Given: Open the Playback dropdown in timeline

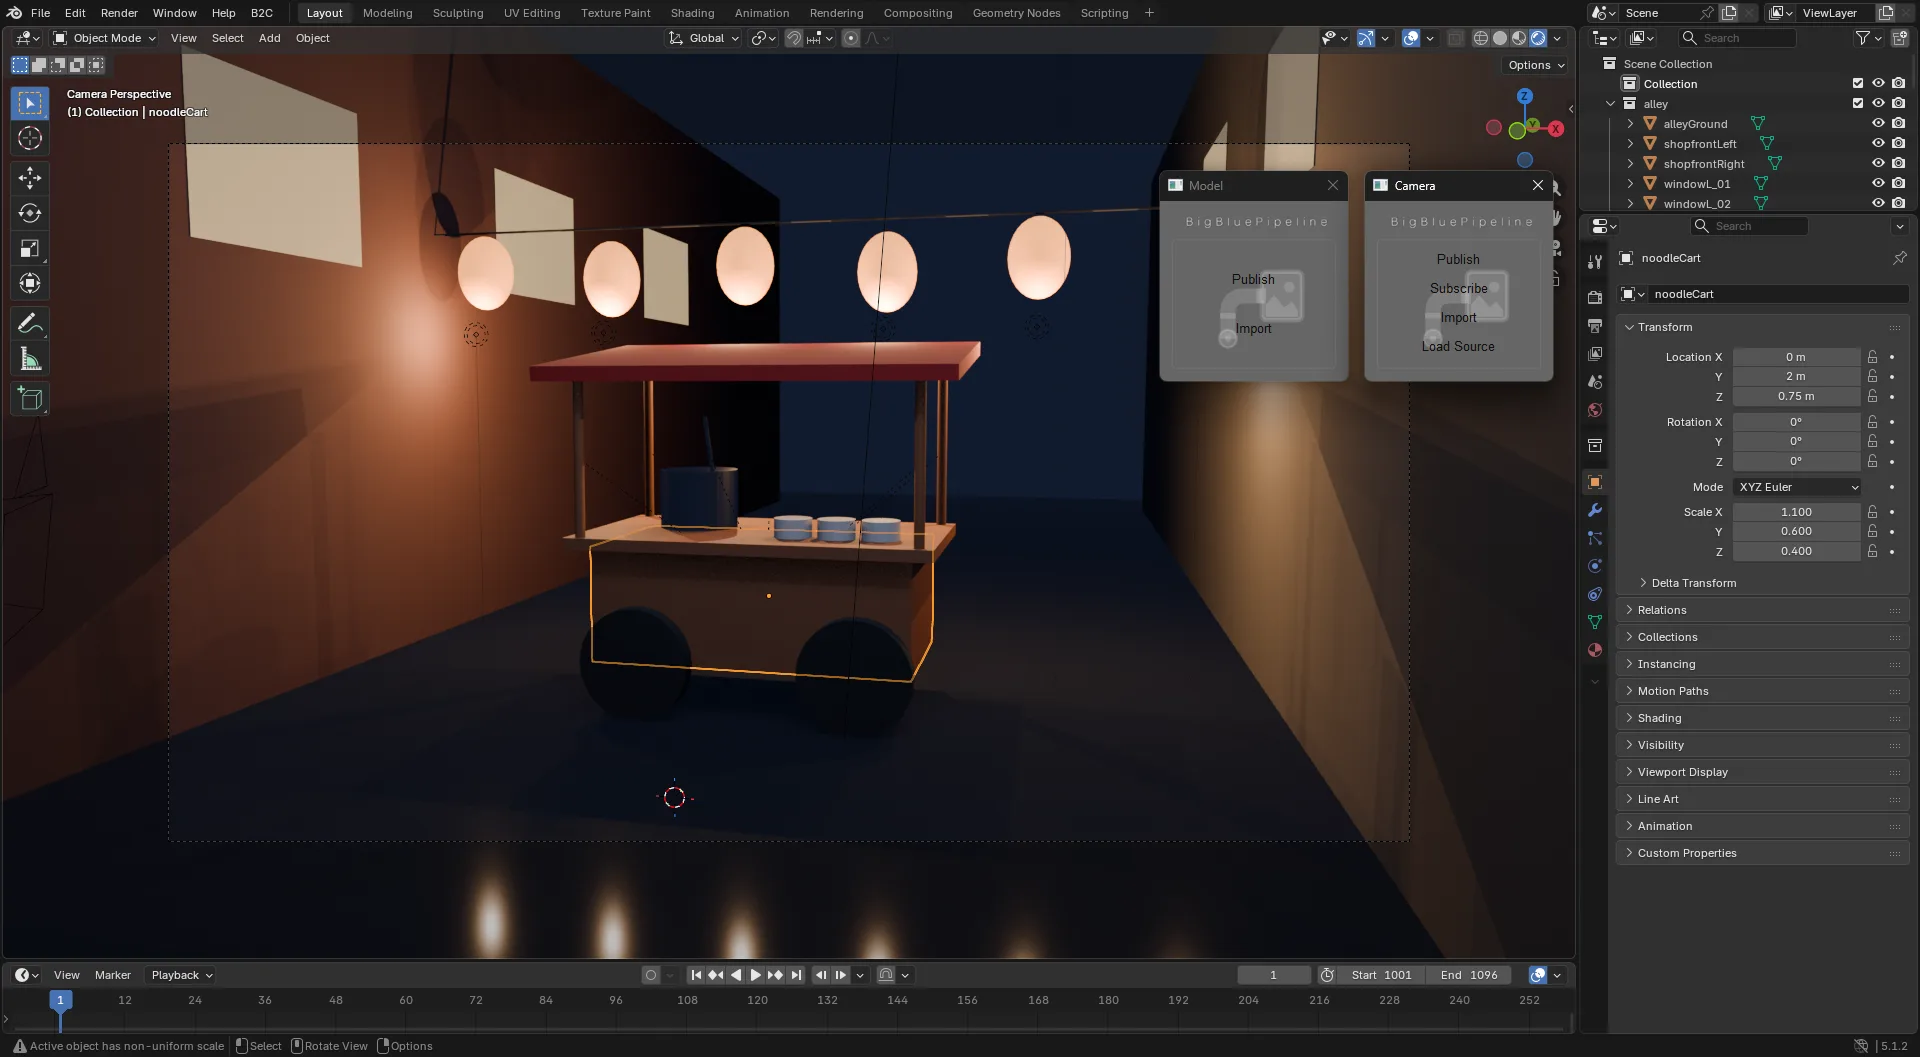Looking at the screenshot, I should click(x=181, y=975).
